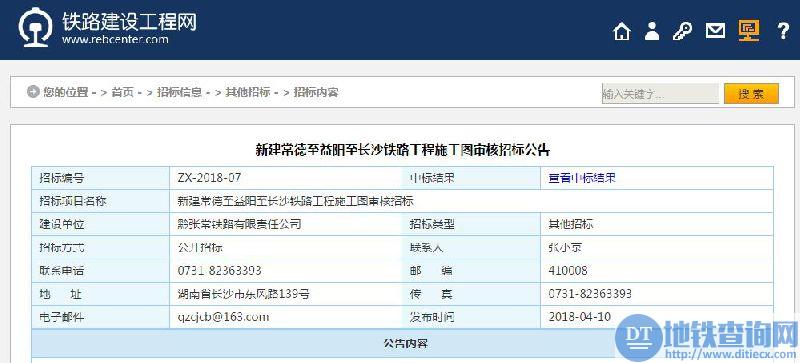The image size is (800, 363).
Task: Click publish date 2018-04-10
Action: pos(580,317)
